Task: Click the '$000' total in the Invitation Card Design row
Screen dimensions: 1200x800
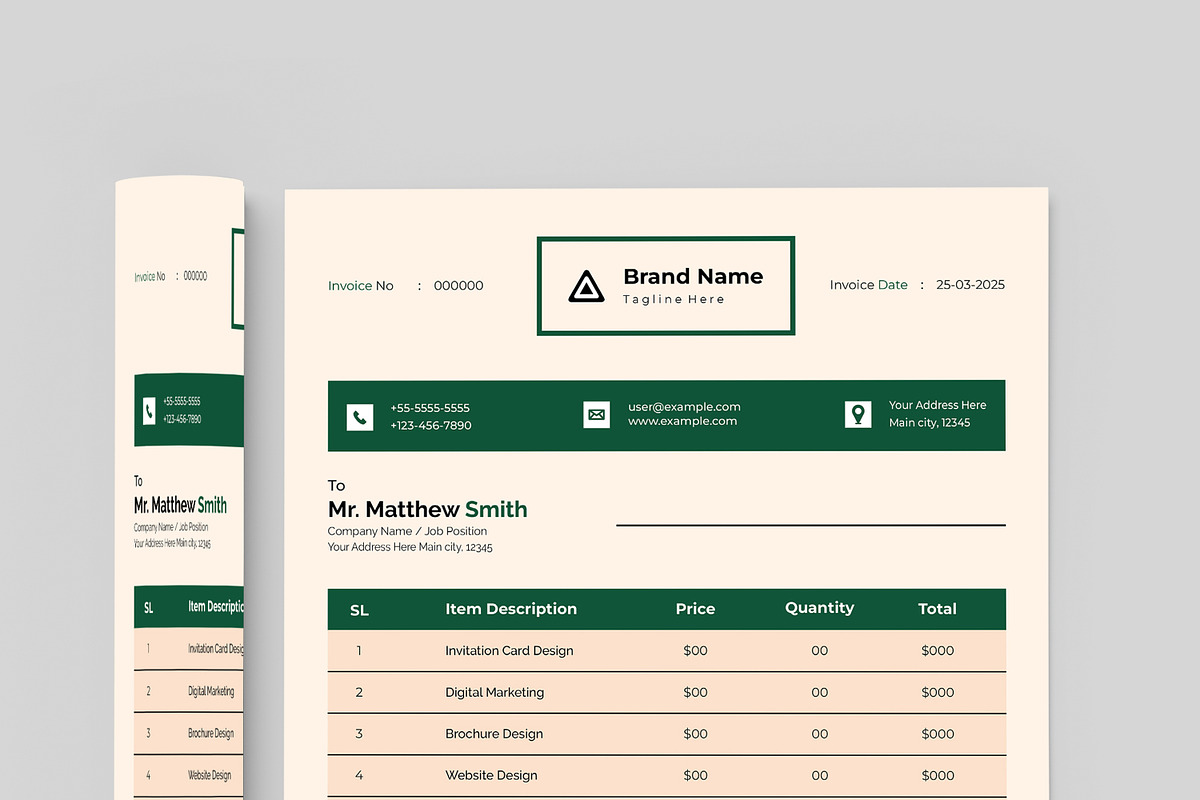Action: pos(938,651)
